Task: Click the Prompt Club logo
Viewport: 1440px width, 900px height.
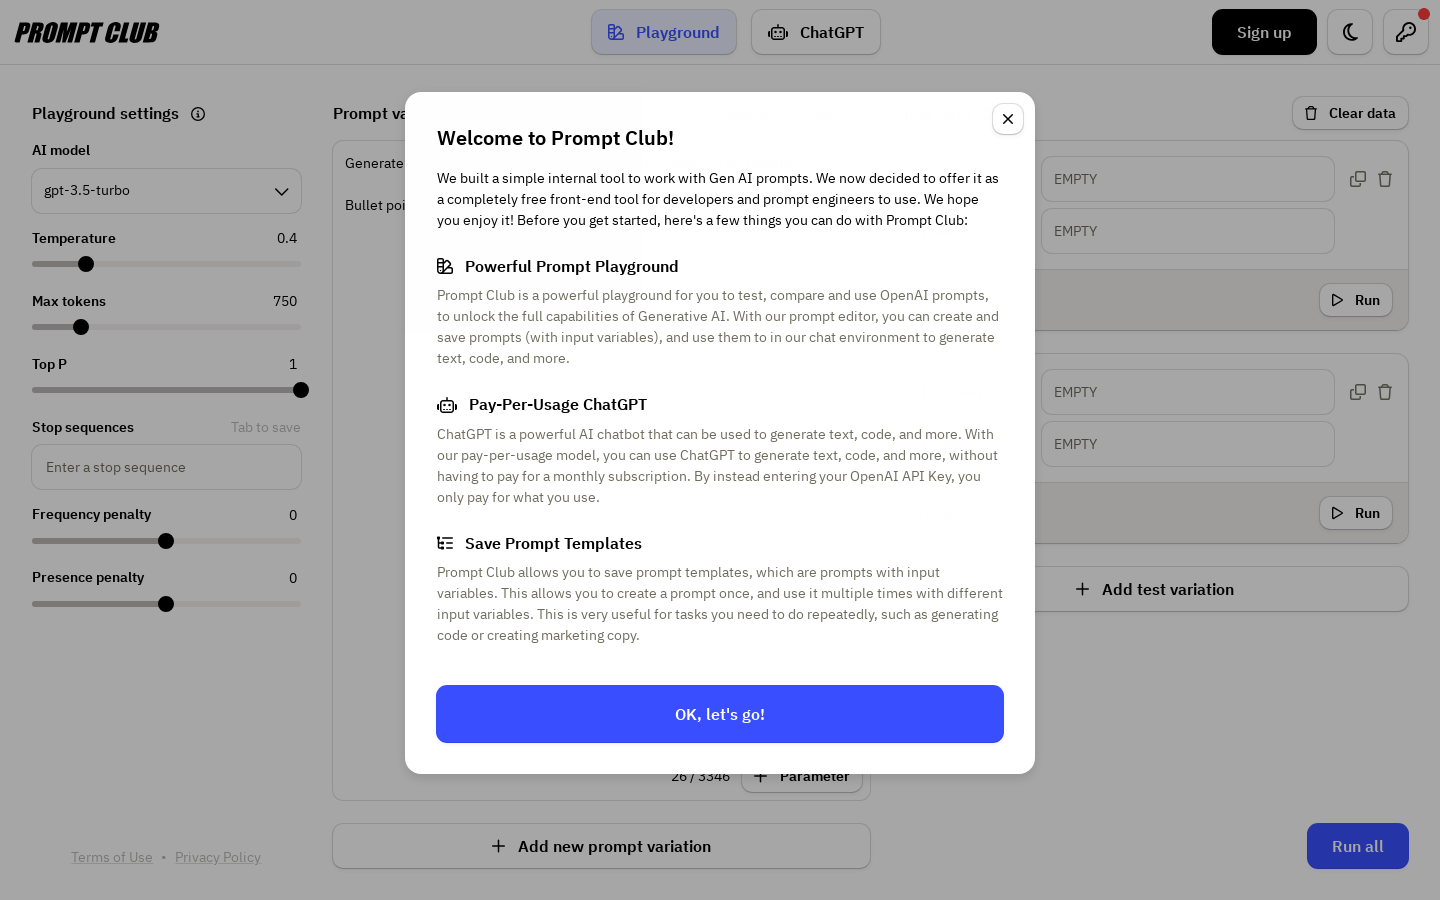Action: click(x=87, y=33)
